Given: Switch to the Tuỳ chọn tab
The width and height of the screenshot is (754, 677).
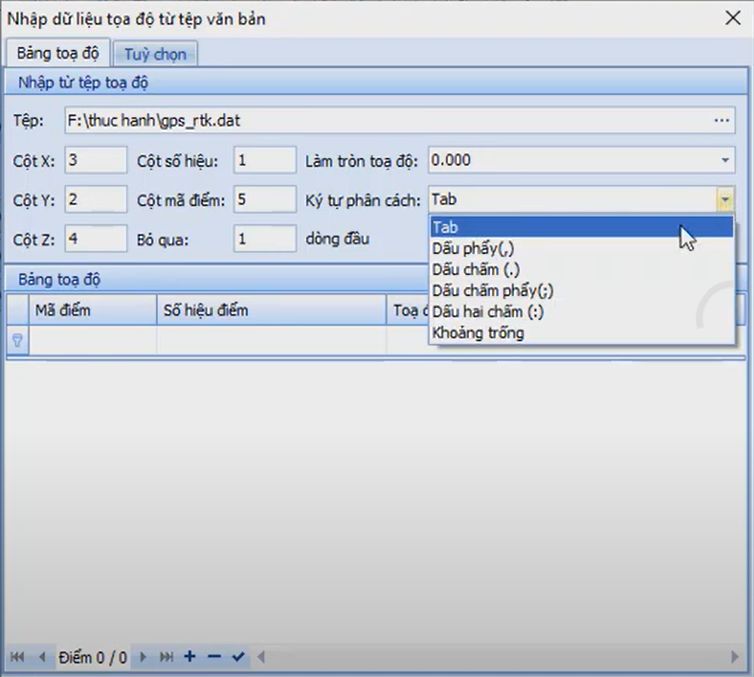Looking at the screenshot, I should tap(155, 53).
